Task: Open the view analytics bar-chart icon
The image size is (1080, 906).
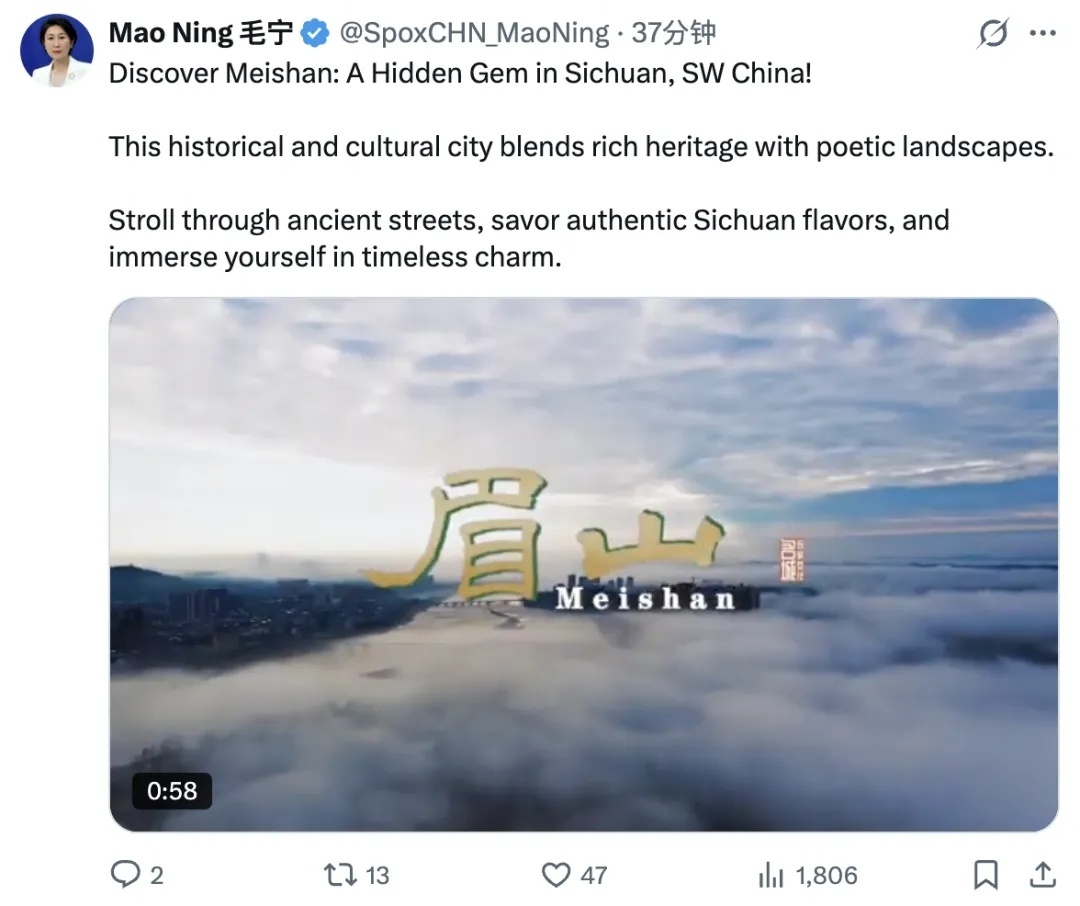Action: (771, 876)
